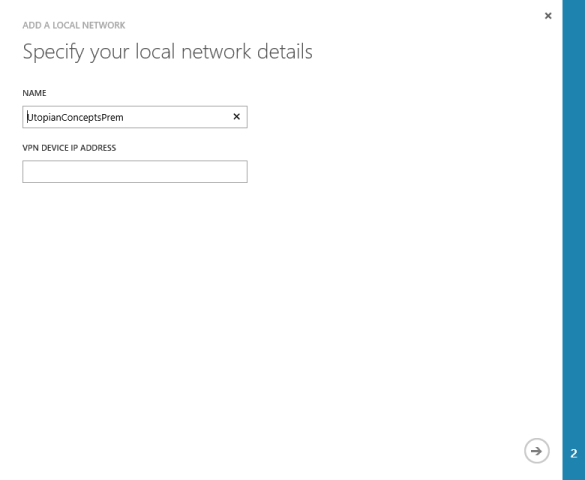
Task: Close the Add a Local Network wizard
Action: [x=548, y=16]
